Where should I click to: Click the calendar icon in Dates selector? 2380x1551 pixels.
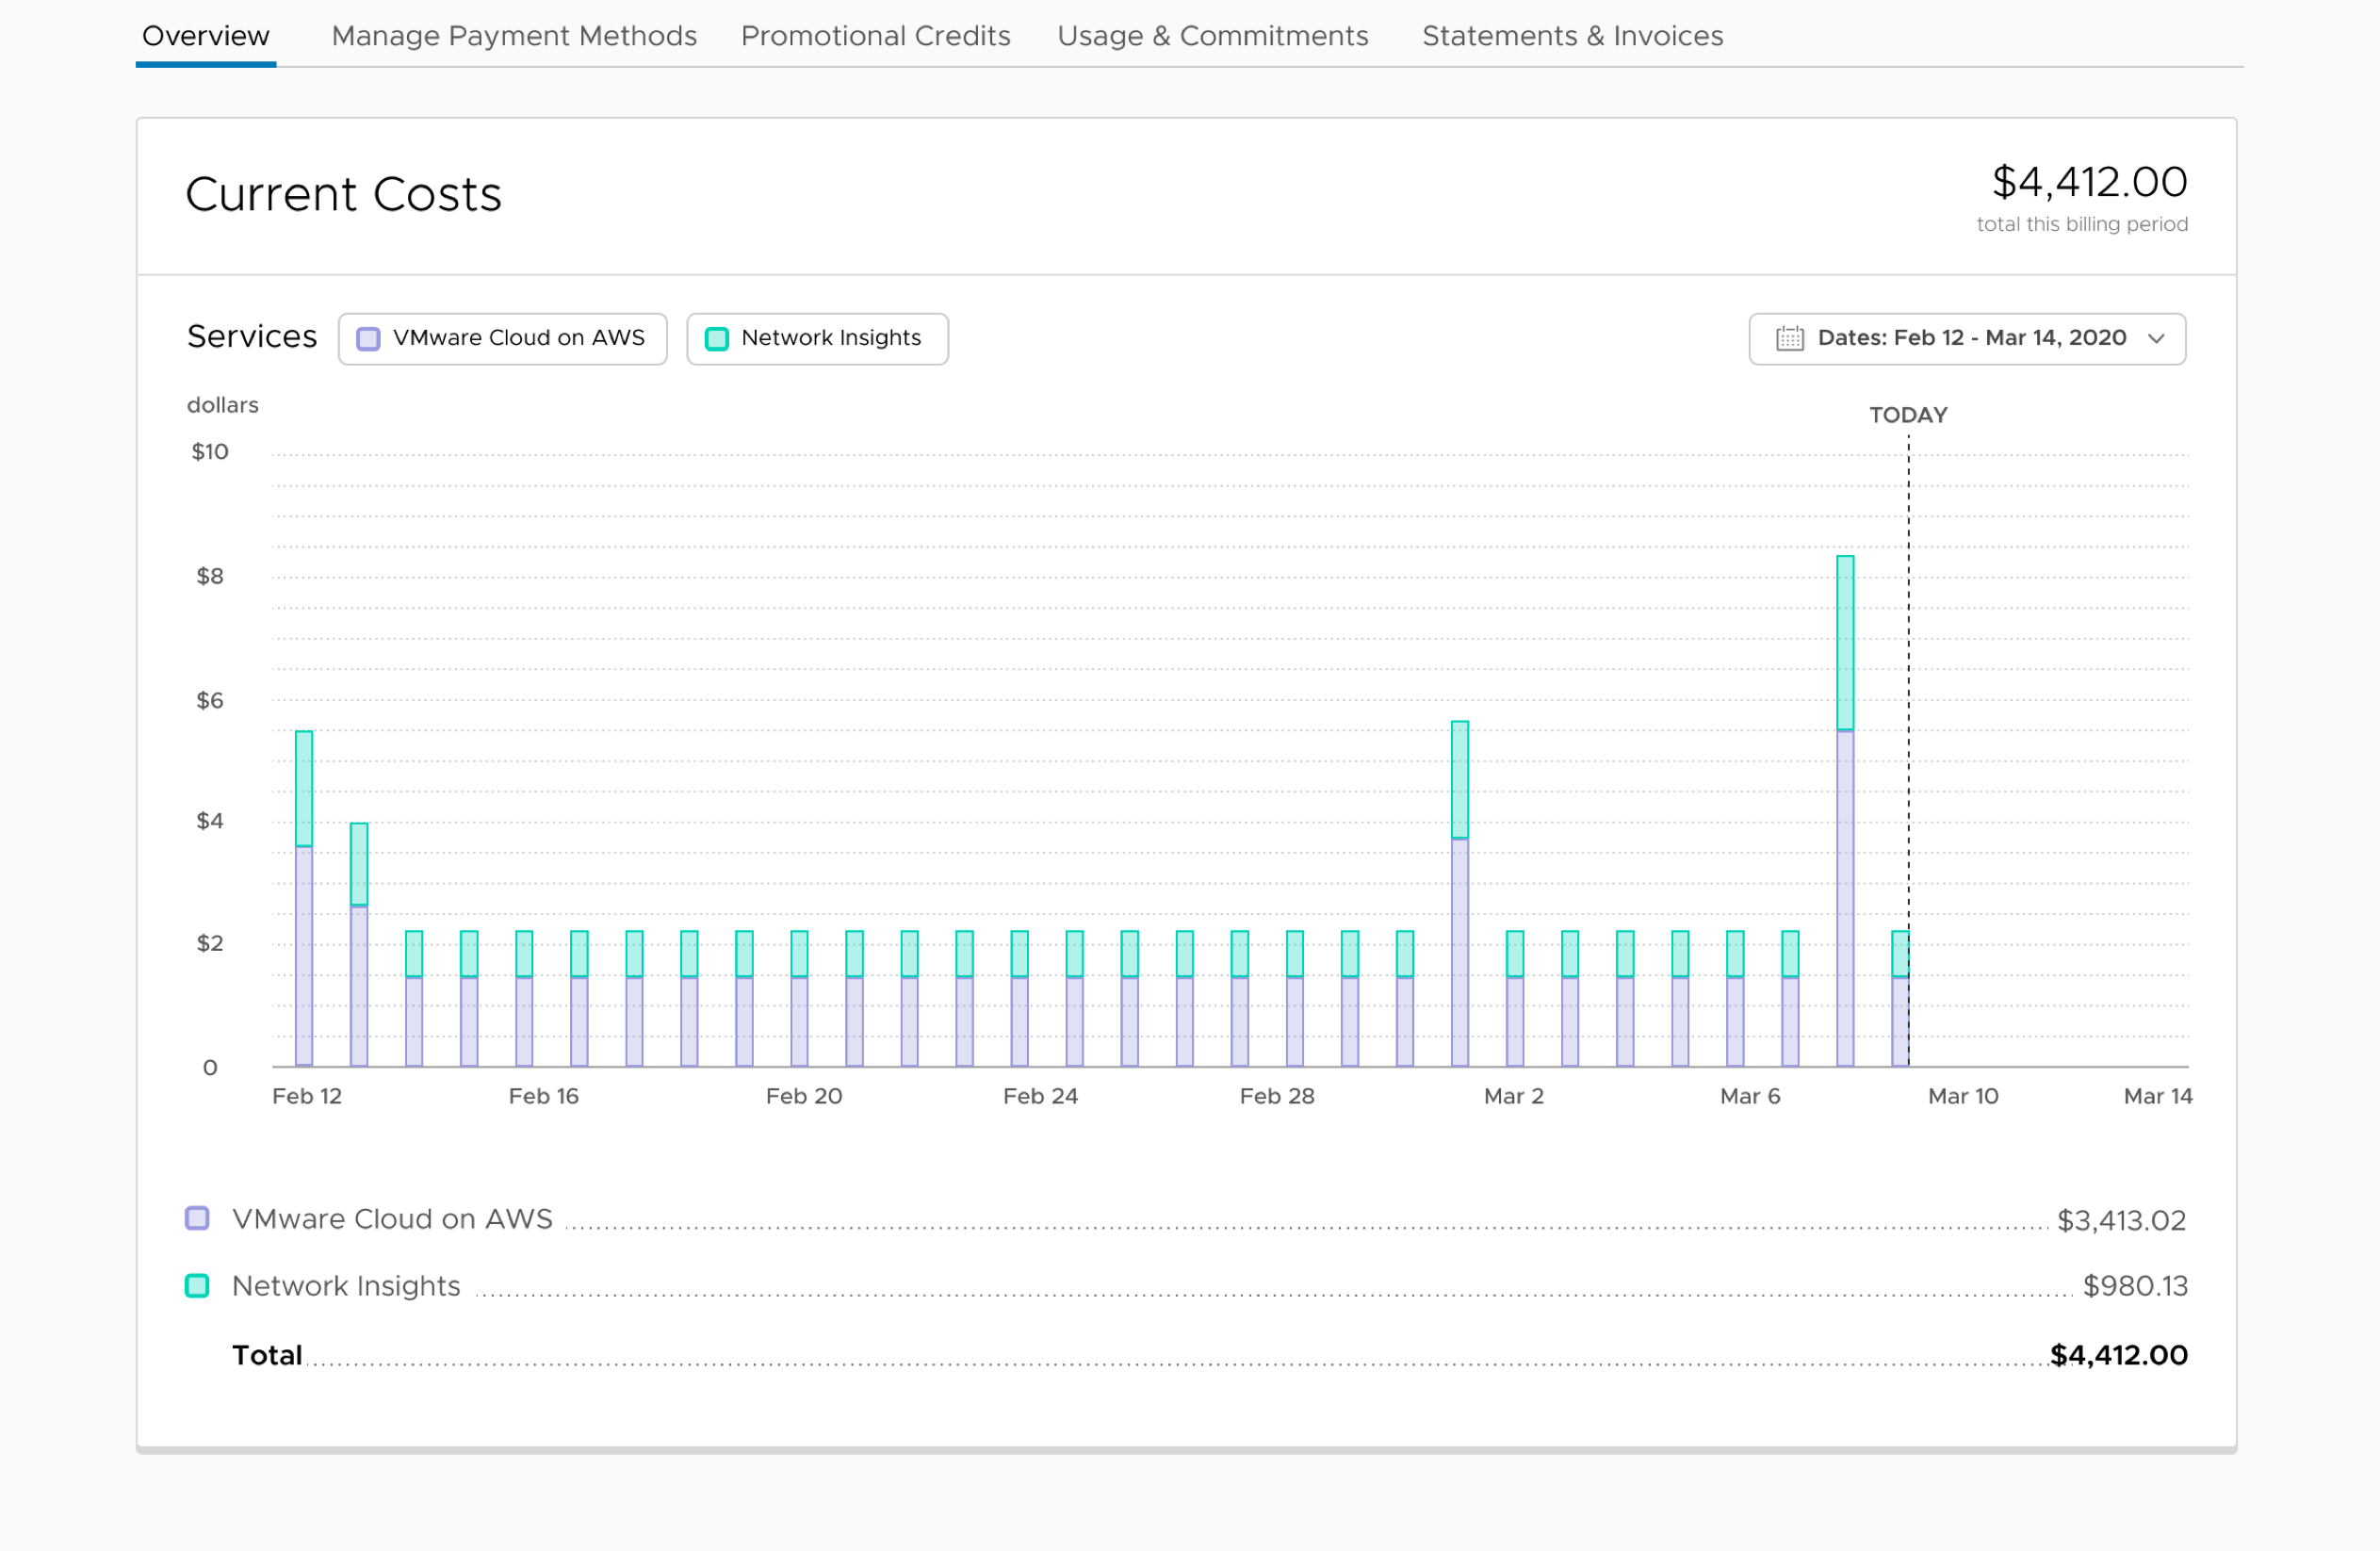[x=1789, y=338]
